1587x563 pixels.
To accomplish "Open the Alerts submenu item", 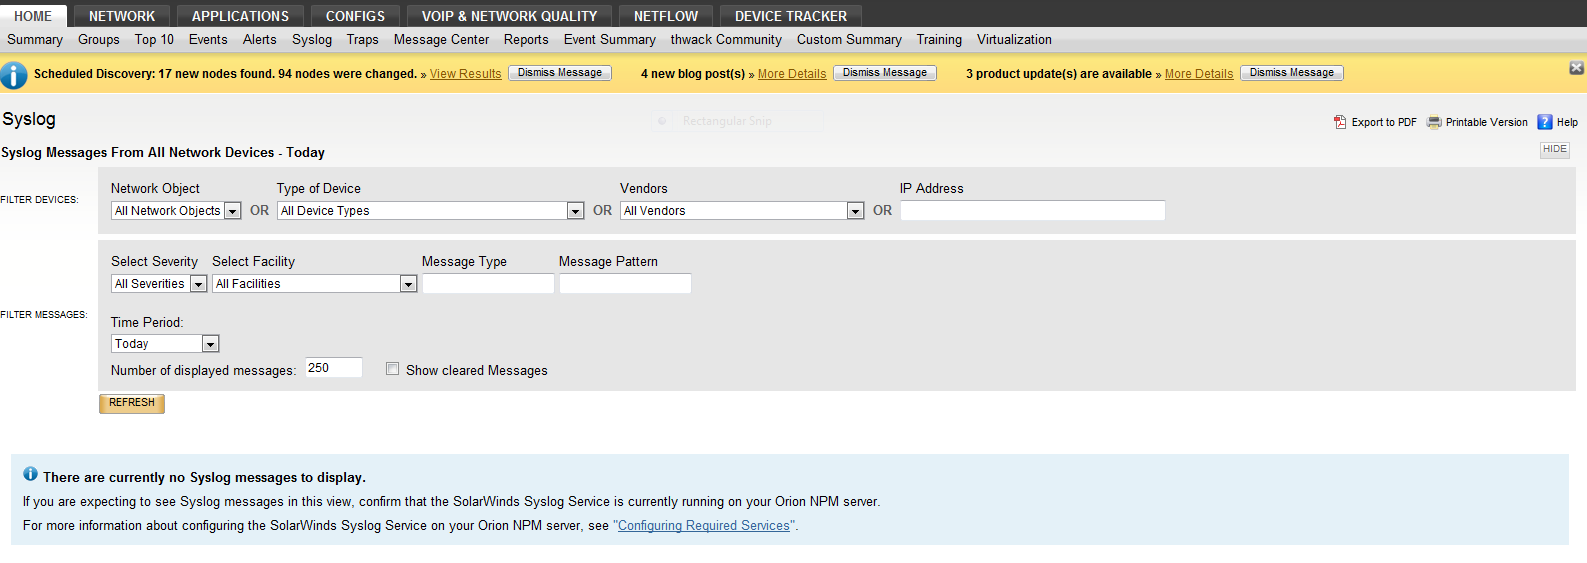I will point(260,40).
